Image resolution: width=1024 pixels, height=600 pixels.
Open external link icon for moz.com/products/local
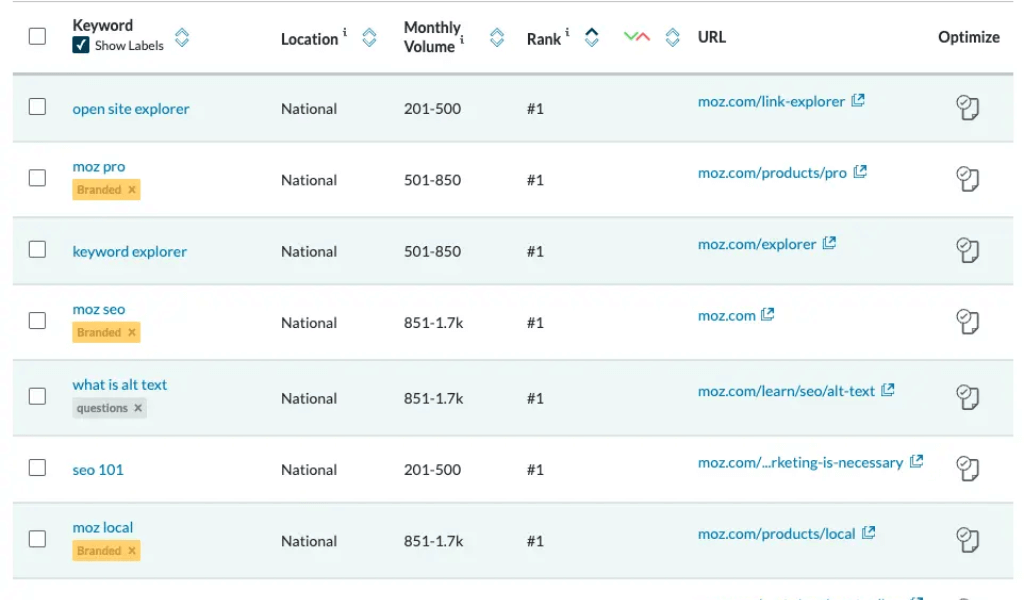(869, 533)
